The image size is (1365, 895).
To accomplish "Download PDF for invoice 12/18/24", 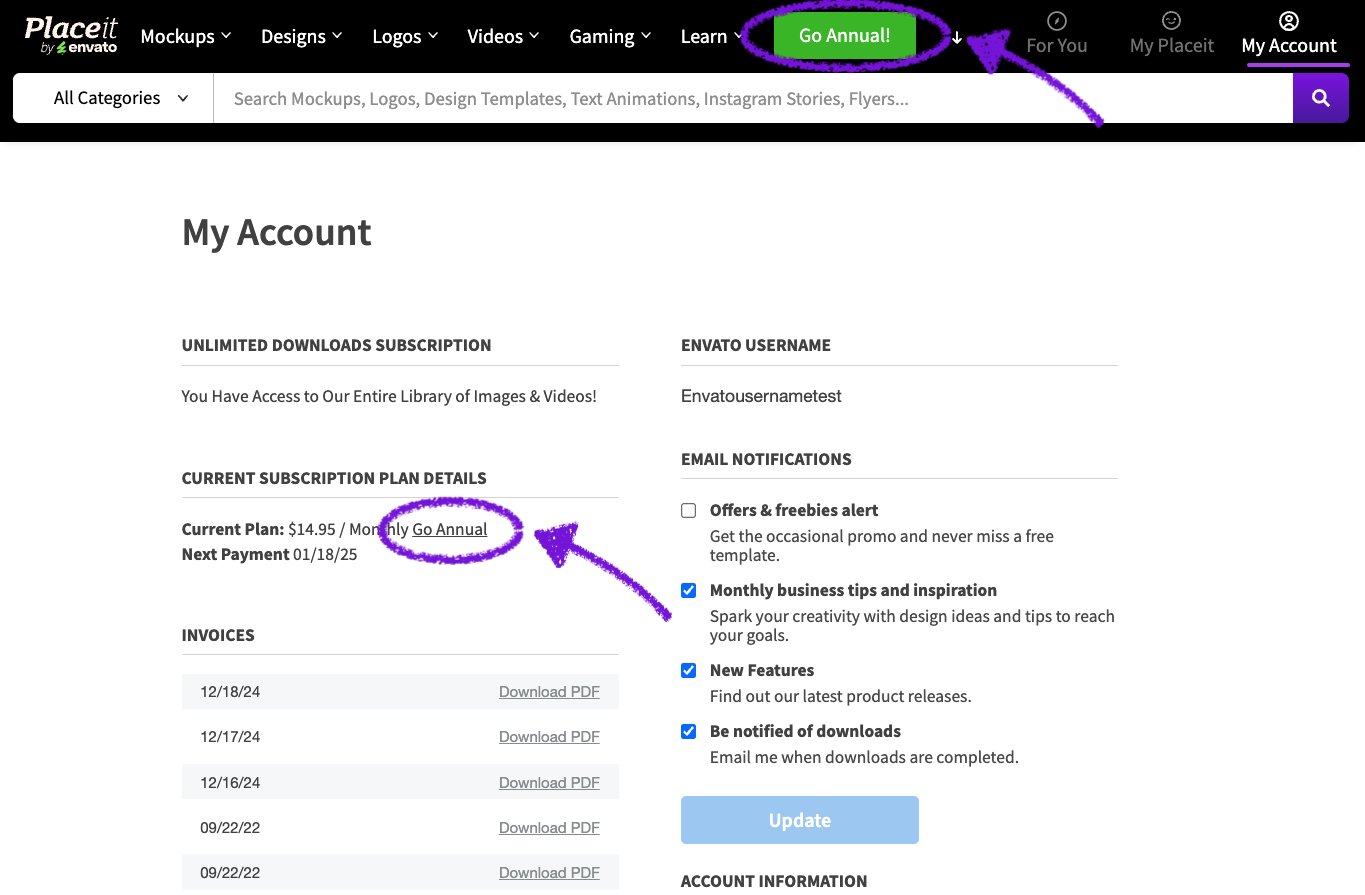I will point(549,692).
